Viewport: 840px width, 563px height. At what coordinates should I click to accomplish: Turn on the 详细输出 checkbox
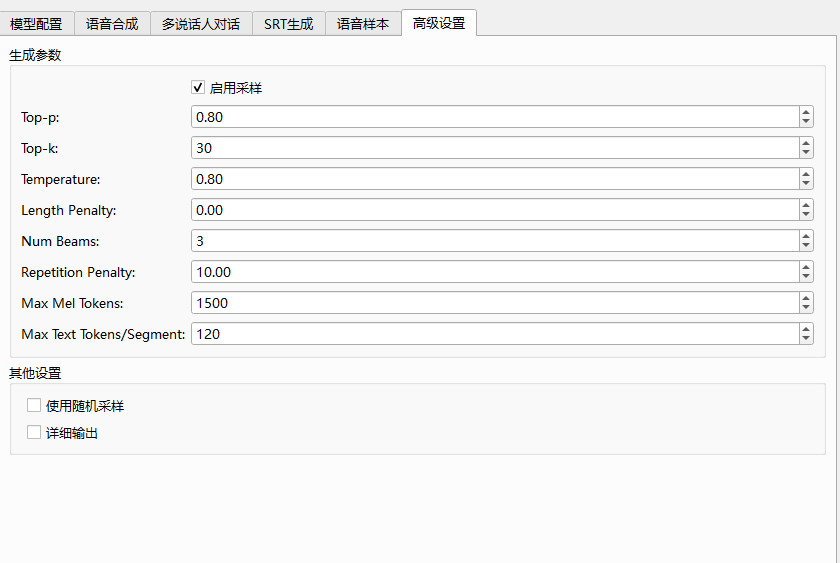[x=34, y=433]
